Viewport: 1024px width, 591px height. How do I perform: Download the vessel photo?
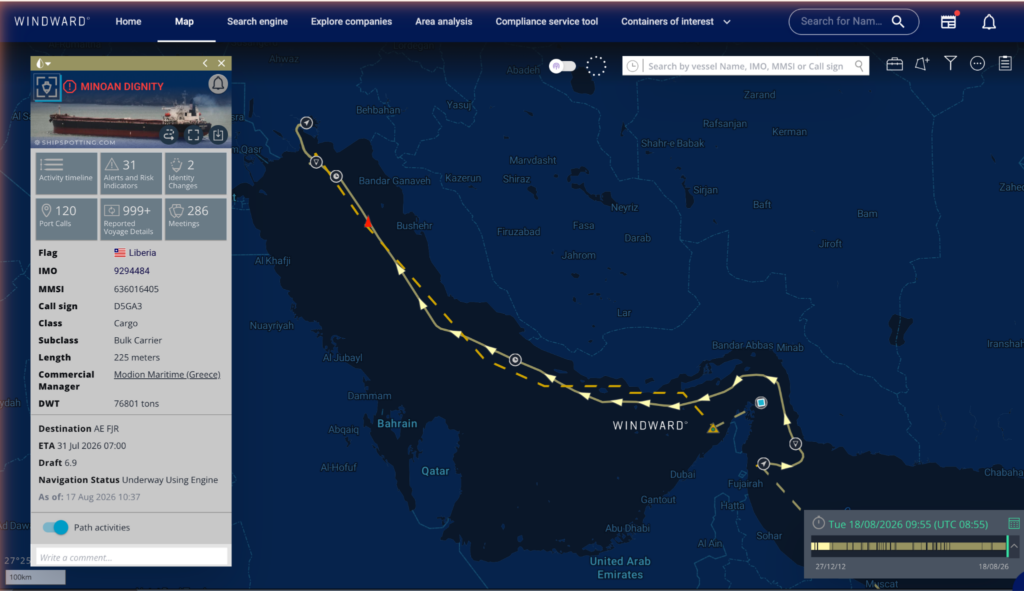click(217, 135)
